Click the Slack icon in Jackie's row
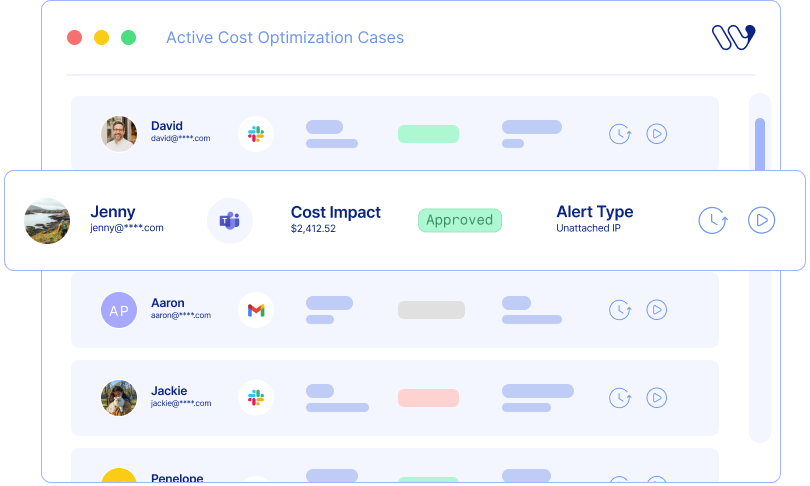This screenshot has width=810, height=486. pyautogui.click(x=256, y=398)
